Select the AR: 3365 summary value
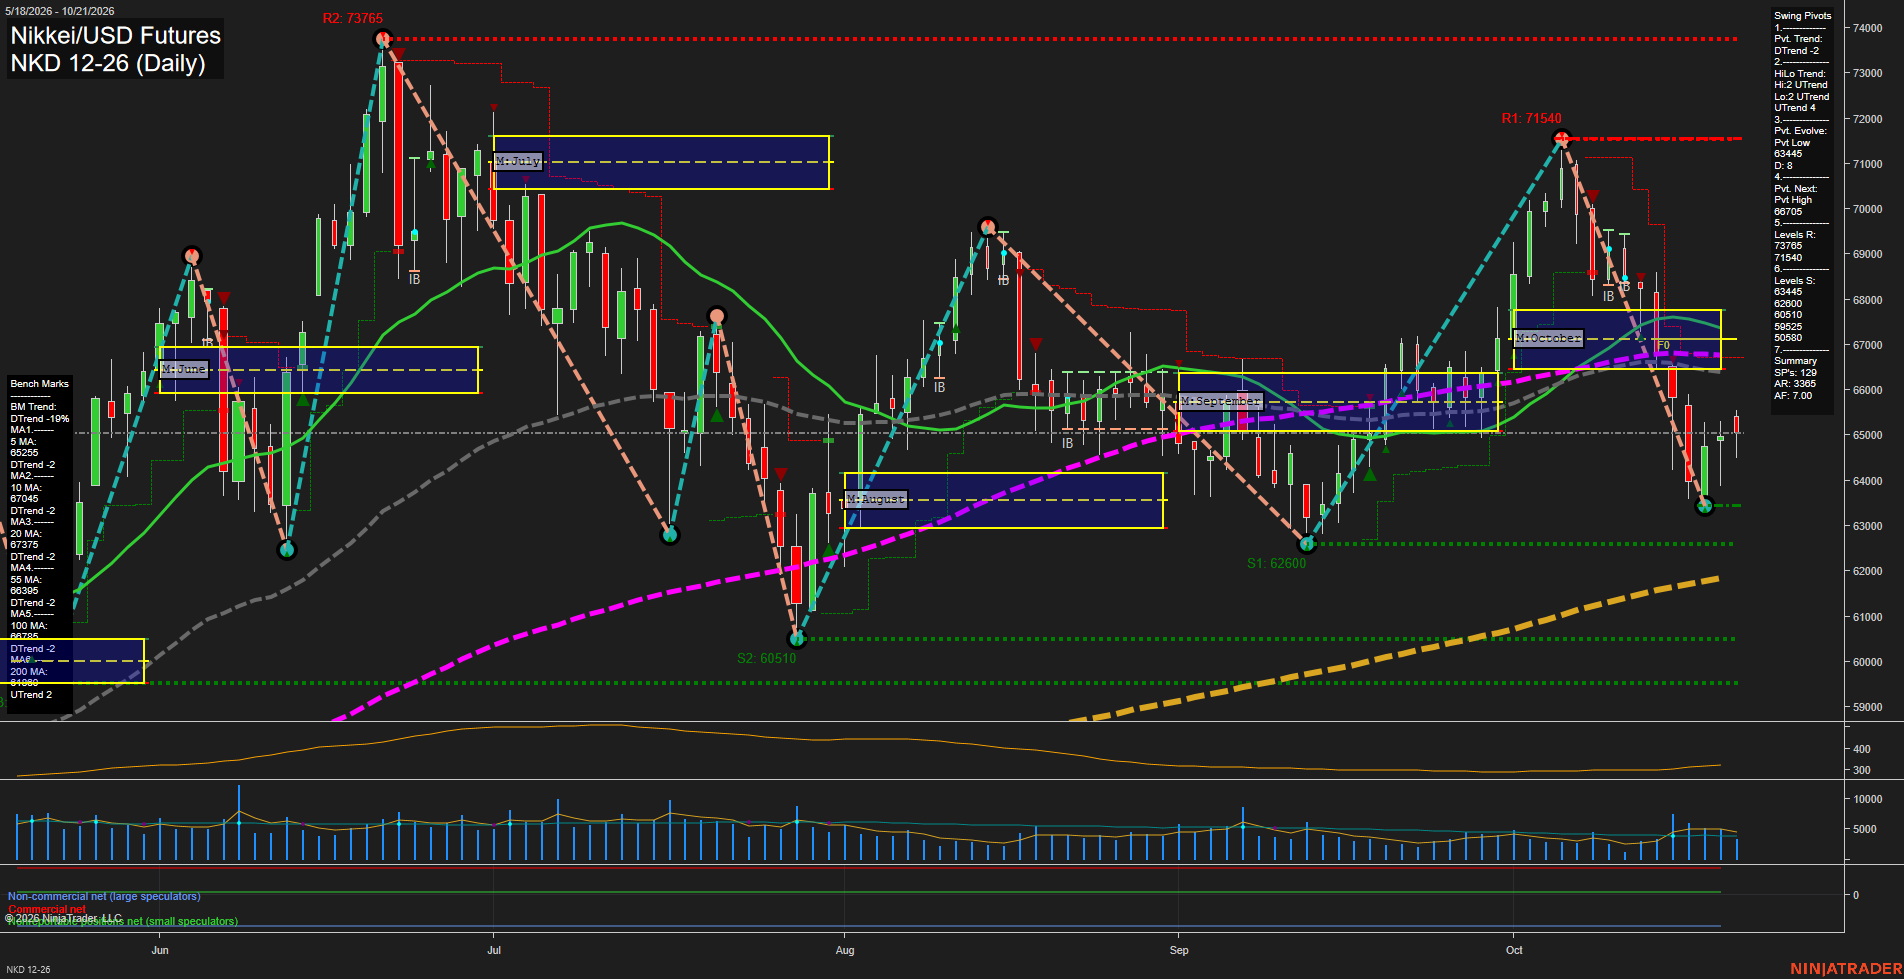The image size is (1904, 979). coord(1795,384)
